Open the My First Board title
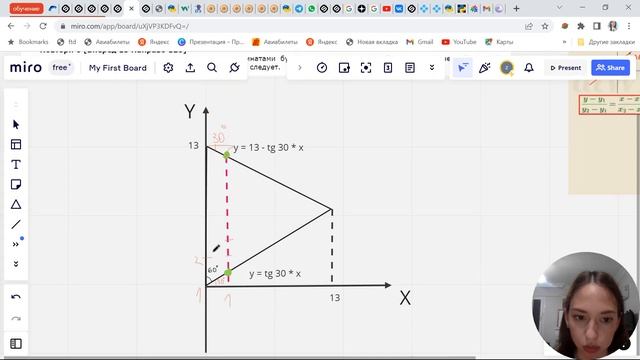 click(x=118, y=68)
